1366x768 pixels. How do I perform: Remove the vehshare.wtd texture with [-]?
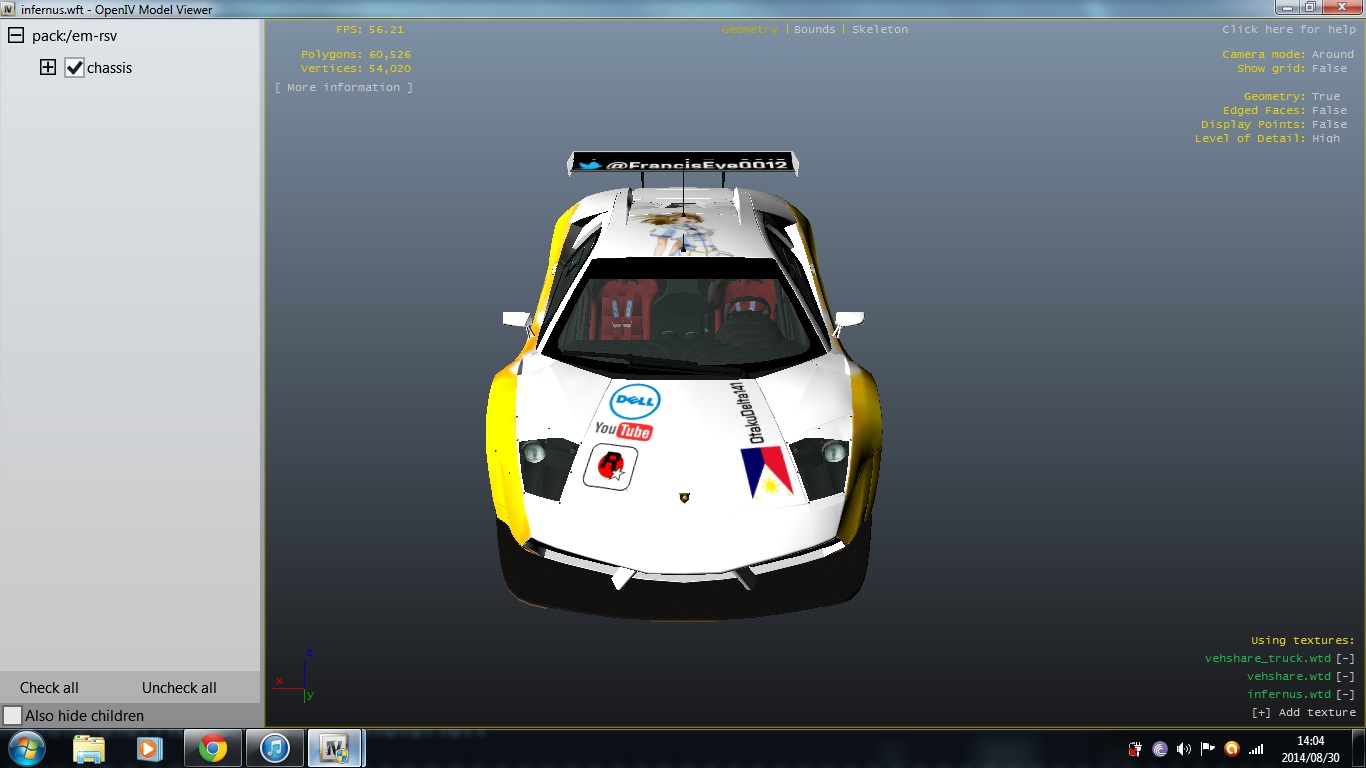coord(1346,676)
